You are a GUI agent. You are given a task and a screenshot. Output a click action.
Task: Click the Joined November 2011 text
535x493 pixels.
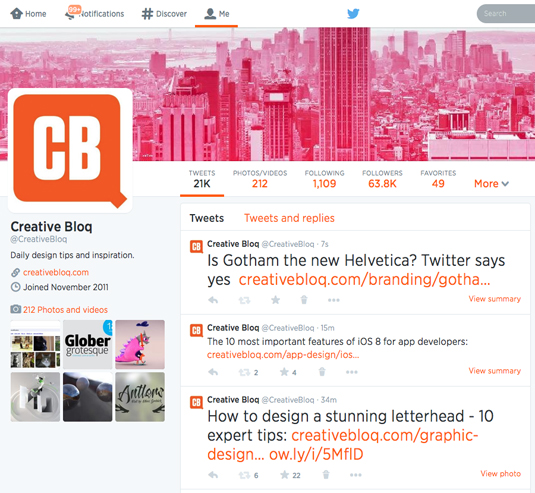(66, 287)
